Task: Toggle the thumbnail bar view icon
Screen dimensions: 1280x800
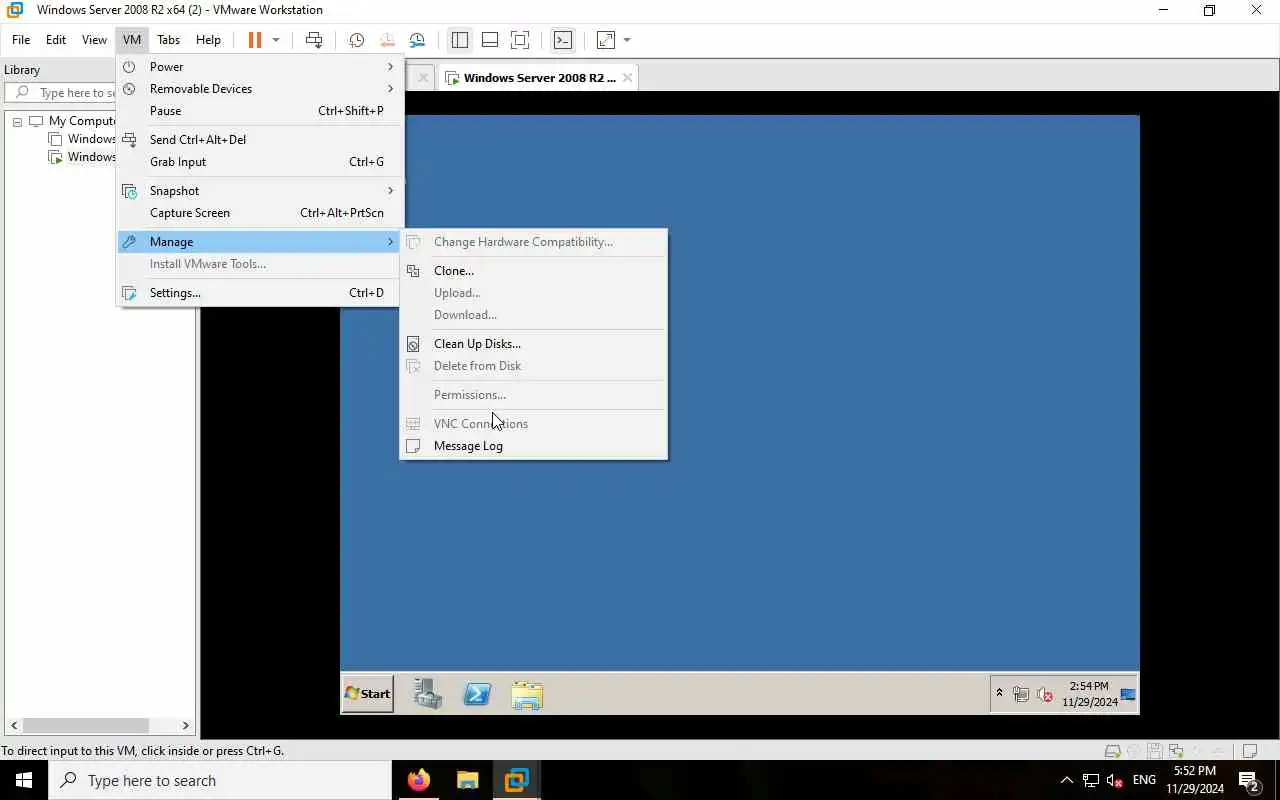Action: pyautogui.click(x=490, y=40)
